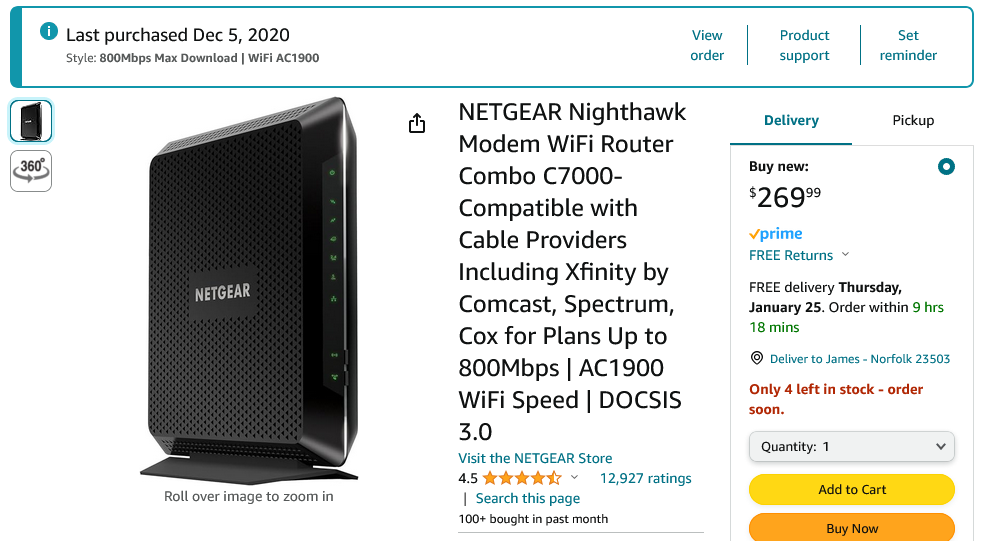992x541 pixels.
Task: Click the Buy Now button
Action: [x=852, y=528]
